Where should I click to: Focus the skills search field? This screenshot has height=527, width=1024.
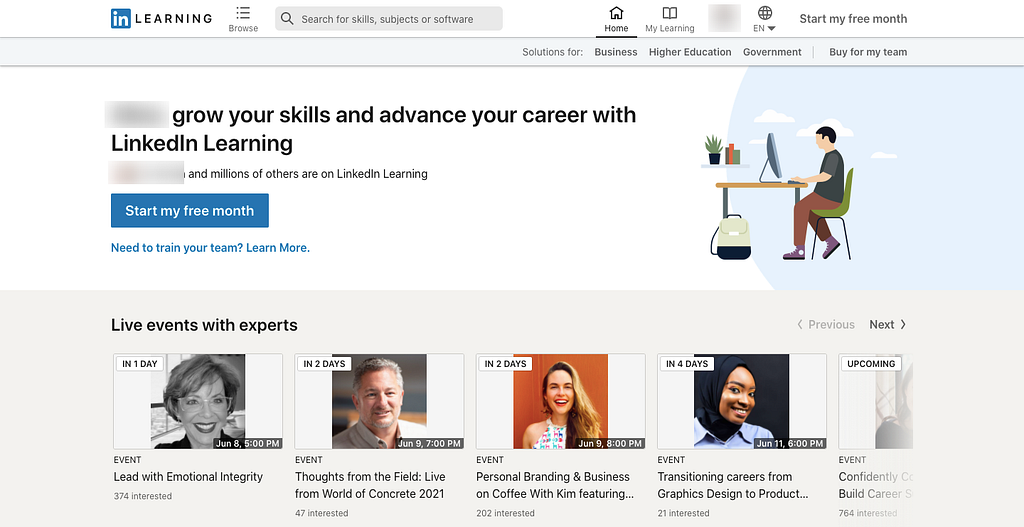click(389, 19)
